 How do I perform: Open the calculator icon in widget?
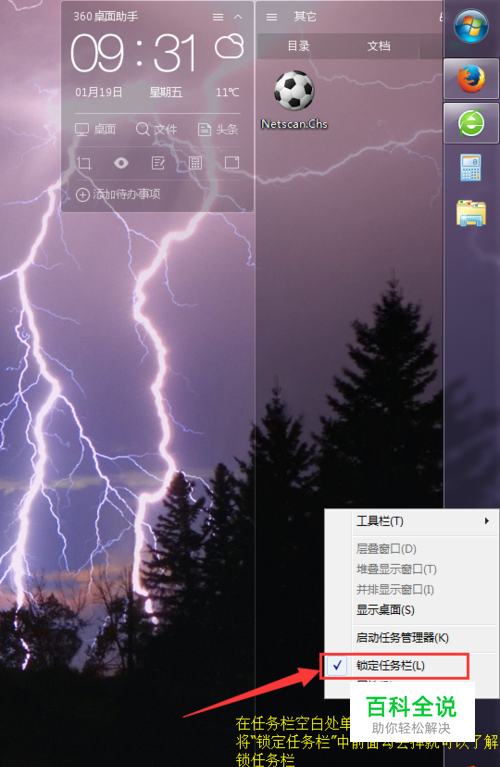(195, 163)
